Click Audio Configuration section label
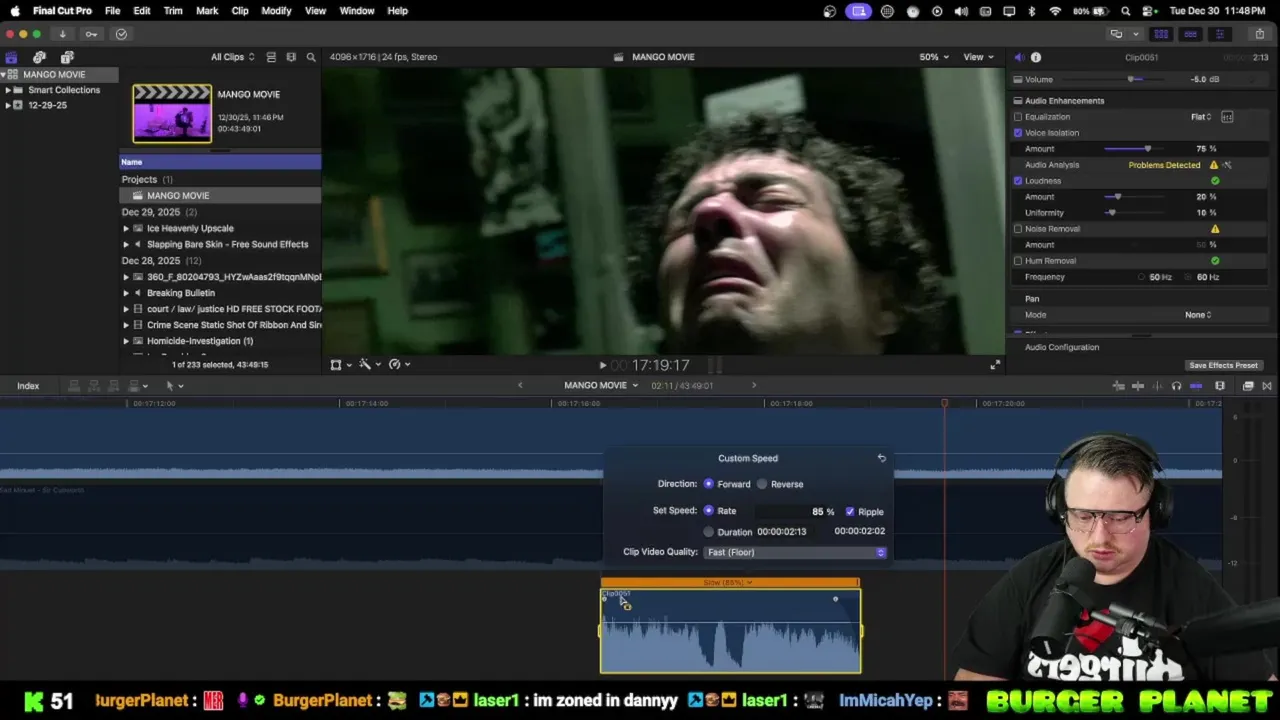 tap(1062, 347)
